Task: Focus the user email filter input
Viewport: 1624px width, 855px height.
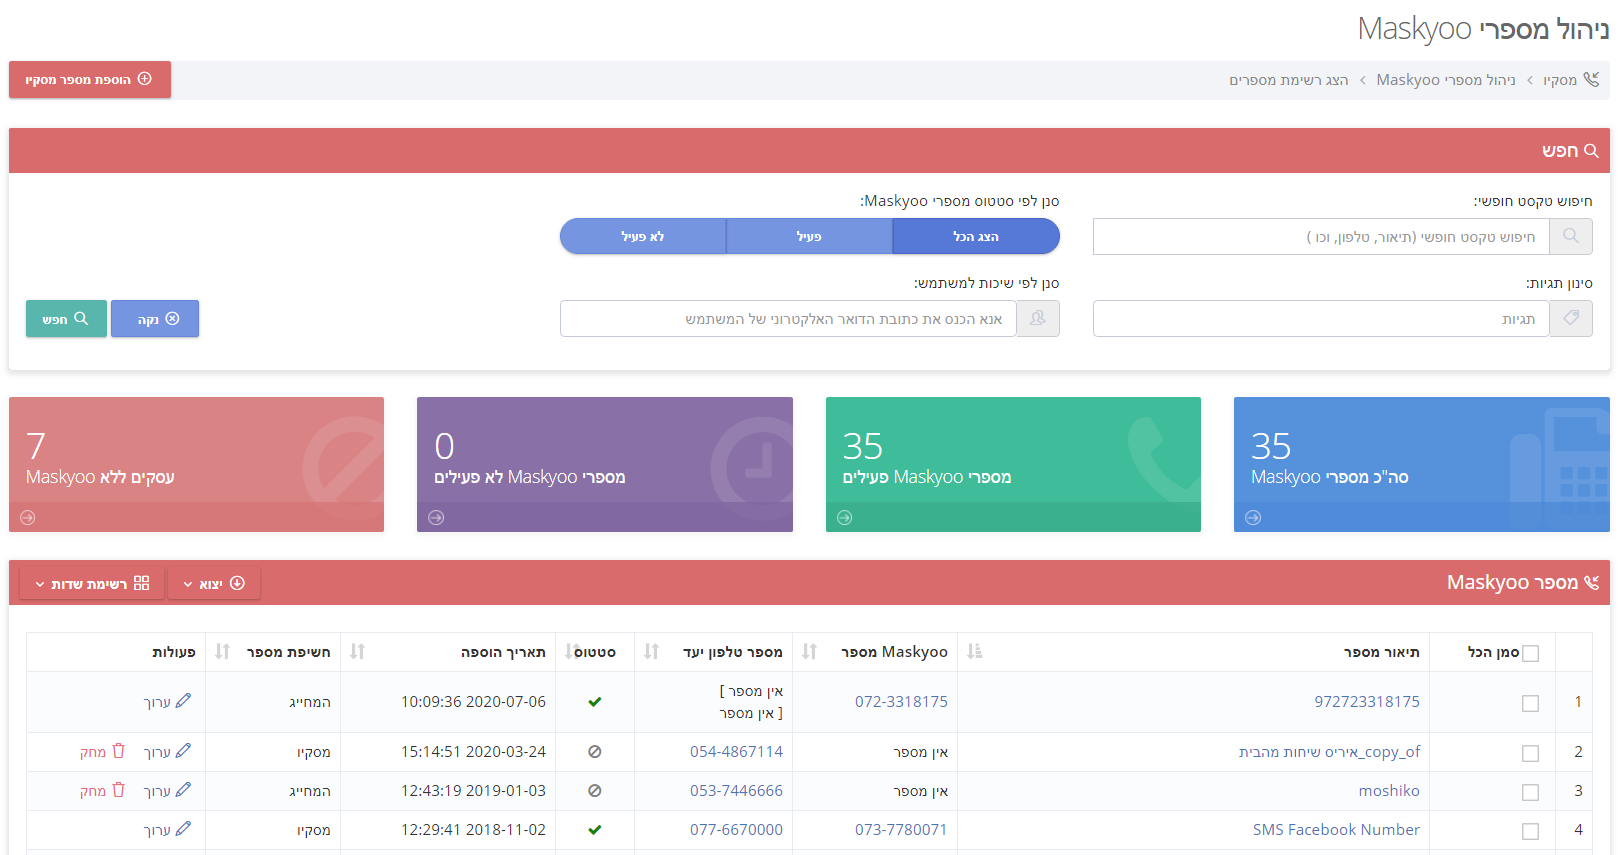Action: pos(788,319)
